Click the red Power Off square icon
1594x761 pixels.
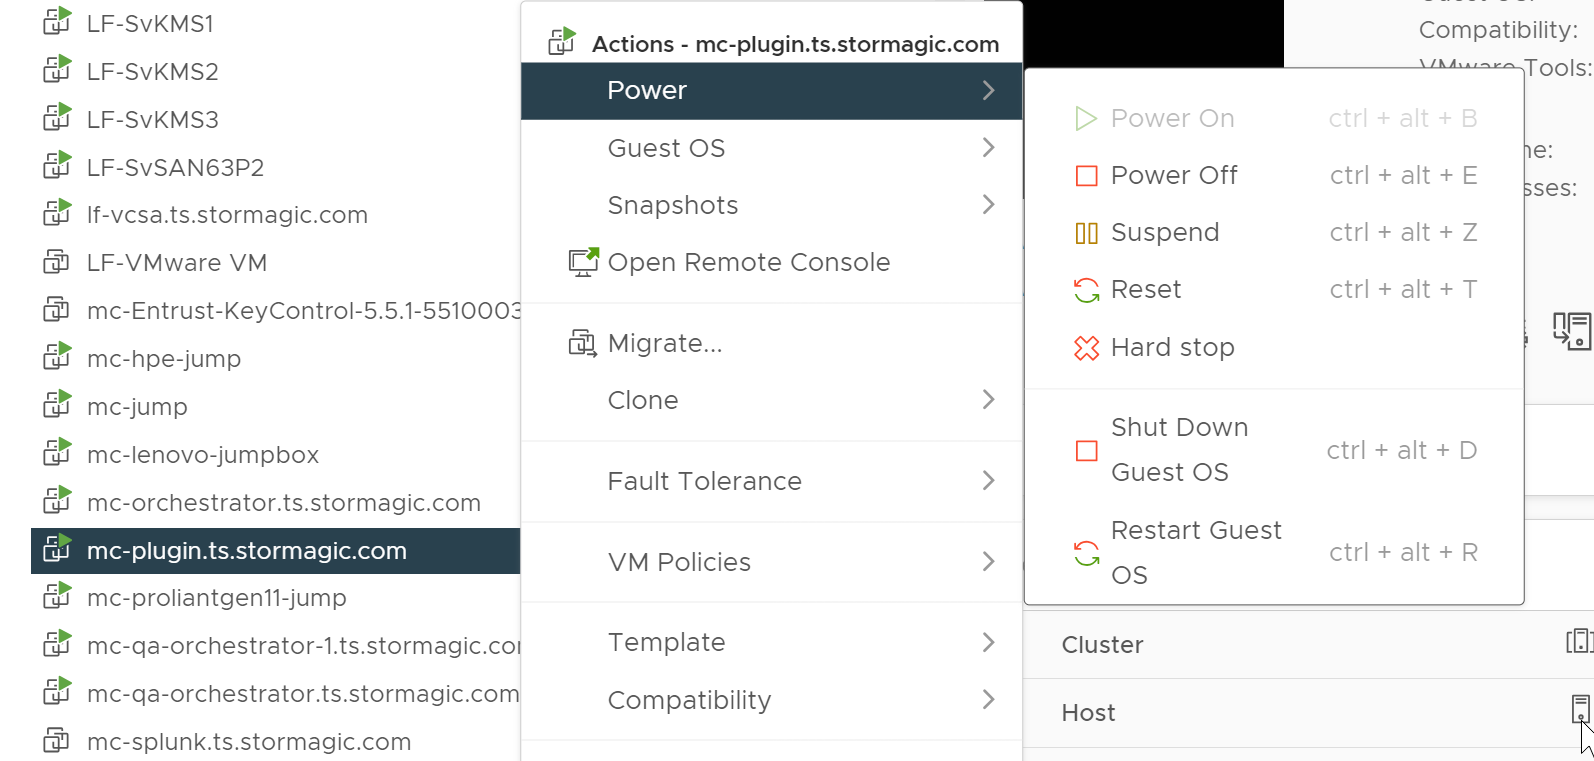(x=1086, y=176)
